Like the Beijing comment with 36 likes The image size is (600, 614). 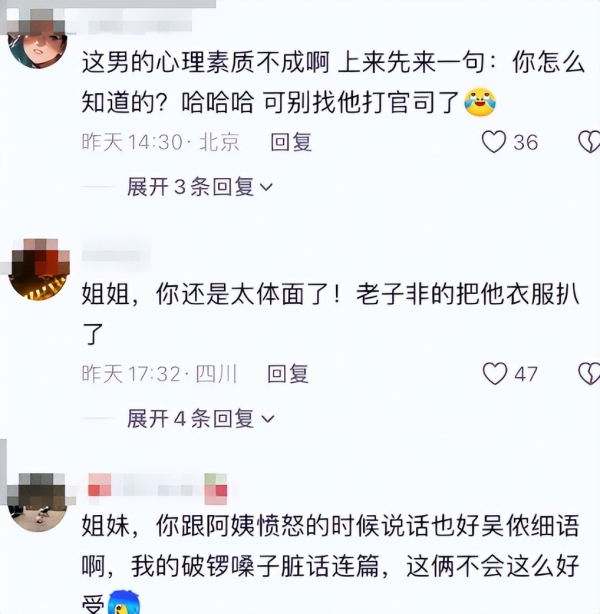point(493,142)
